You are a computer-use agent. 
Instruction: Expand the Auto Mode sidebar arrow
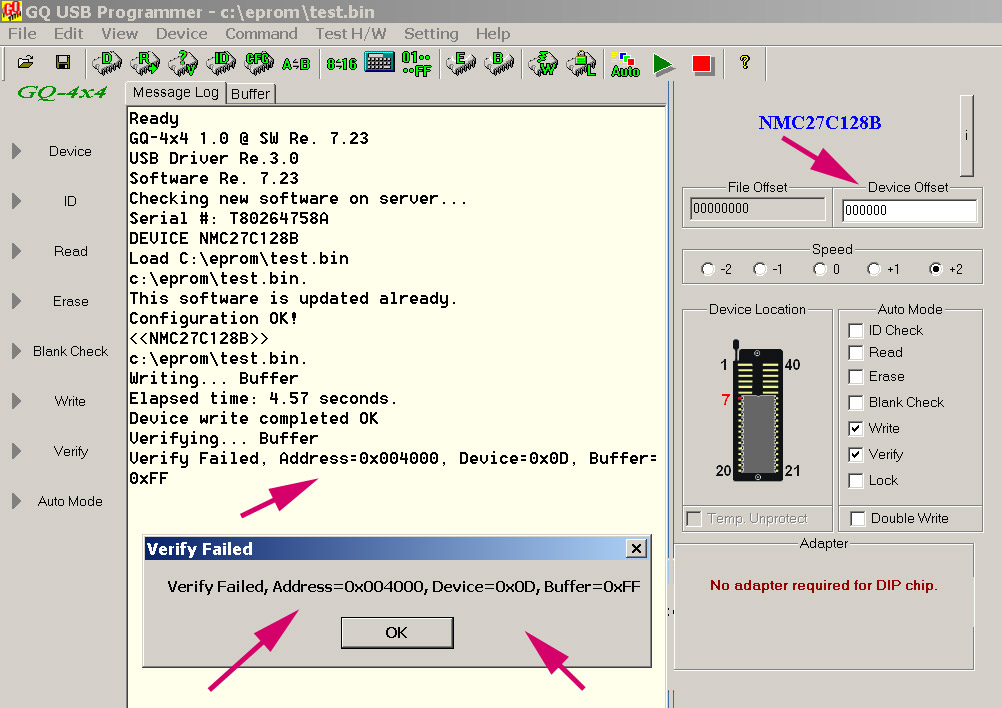[x=17, y=501]
